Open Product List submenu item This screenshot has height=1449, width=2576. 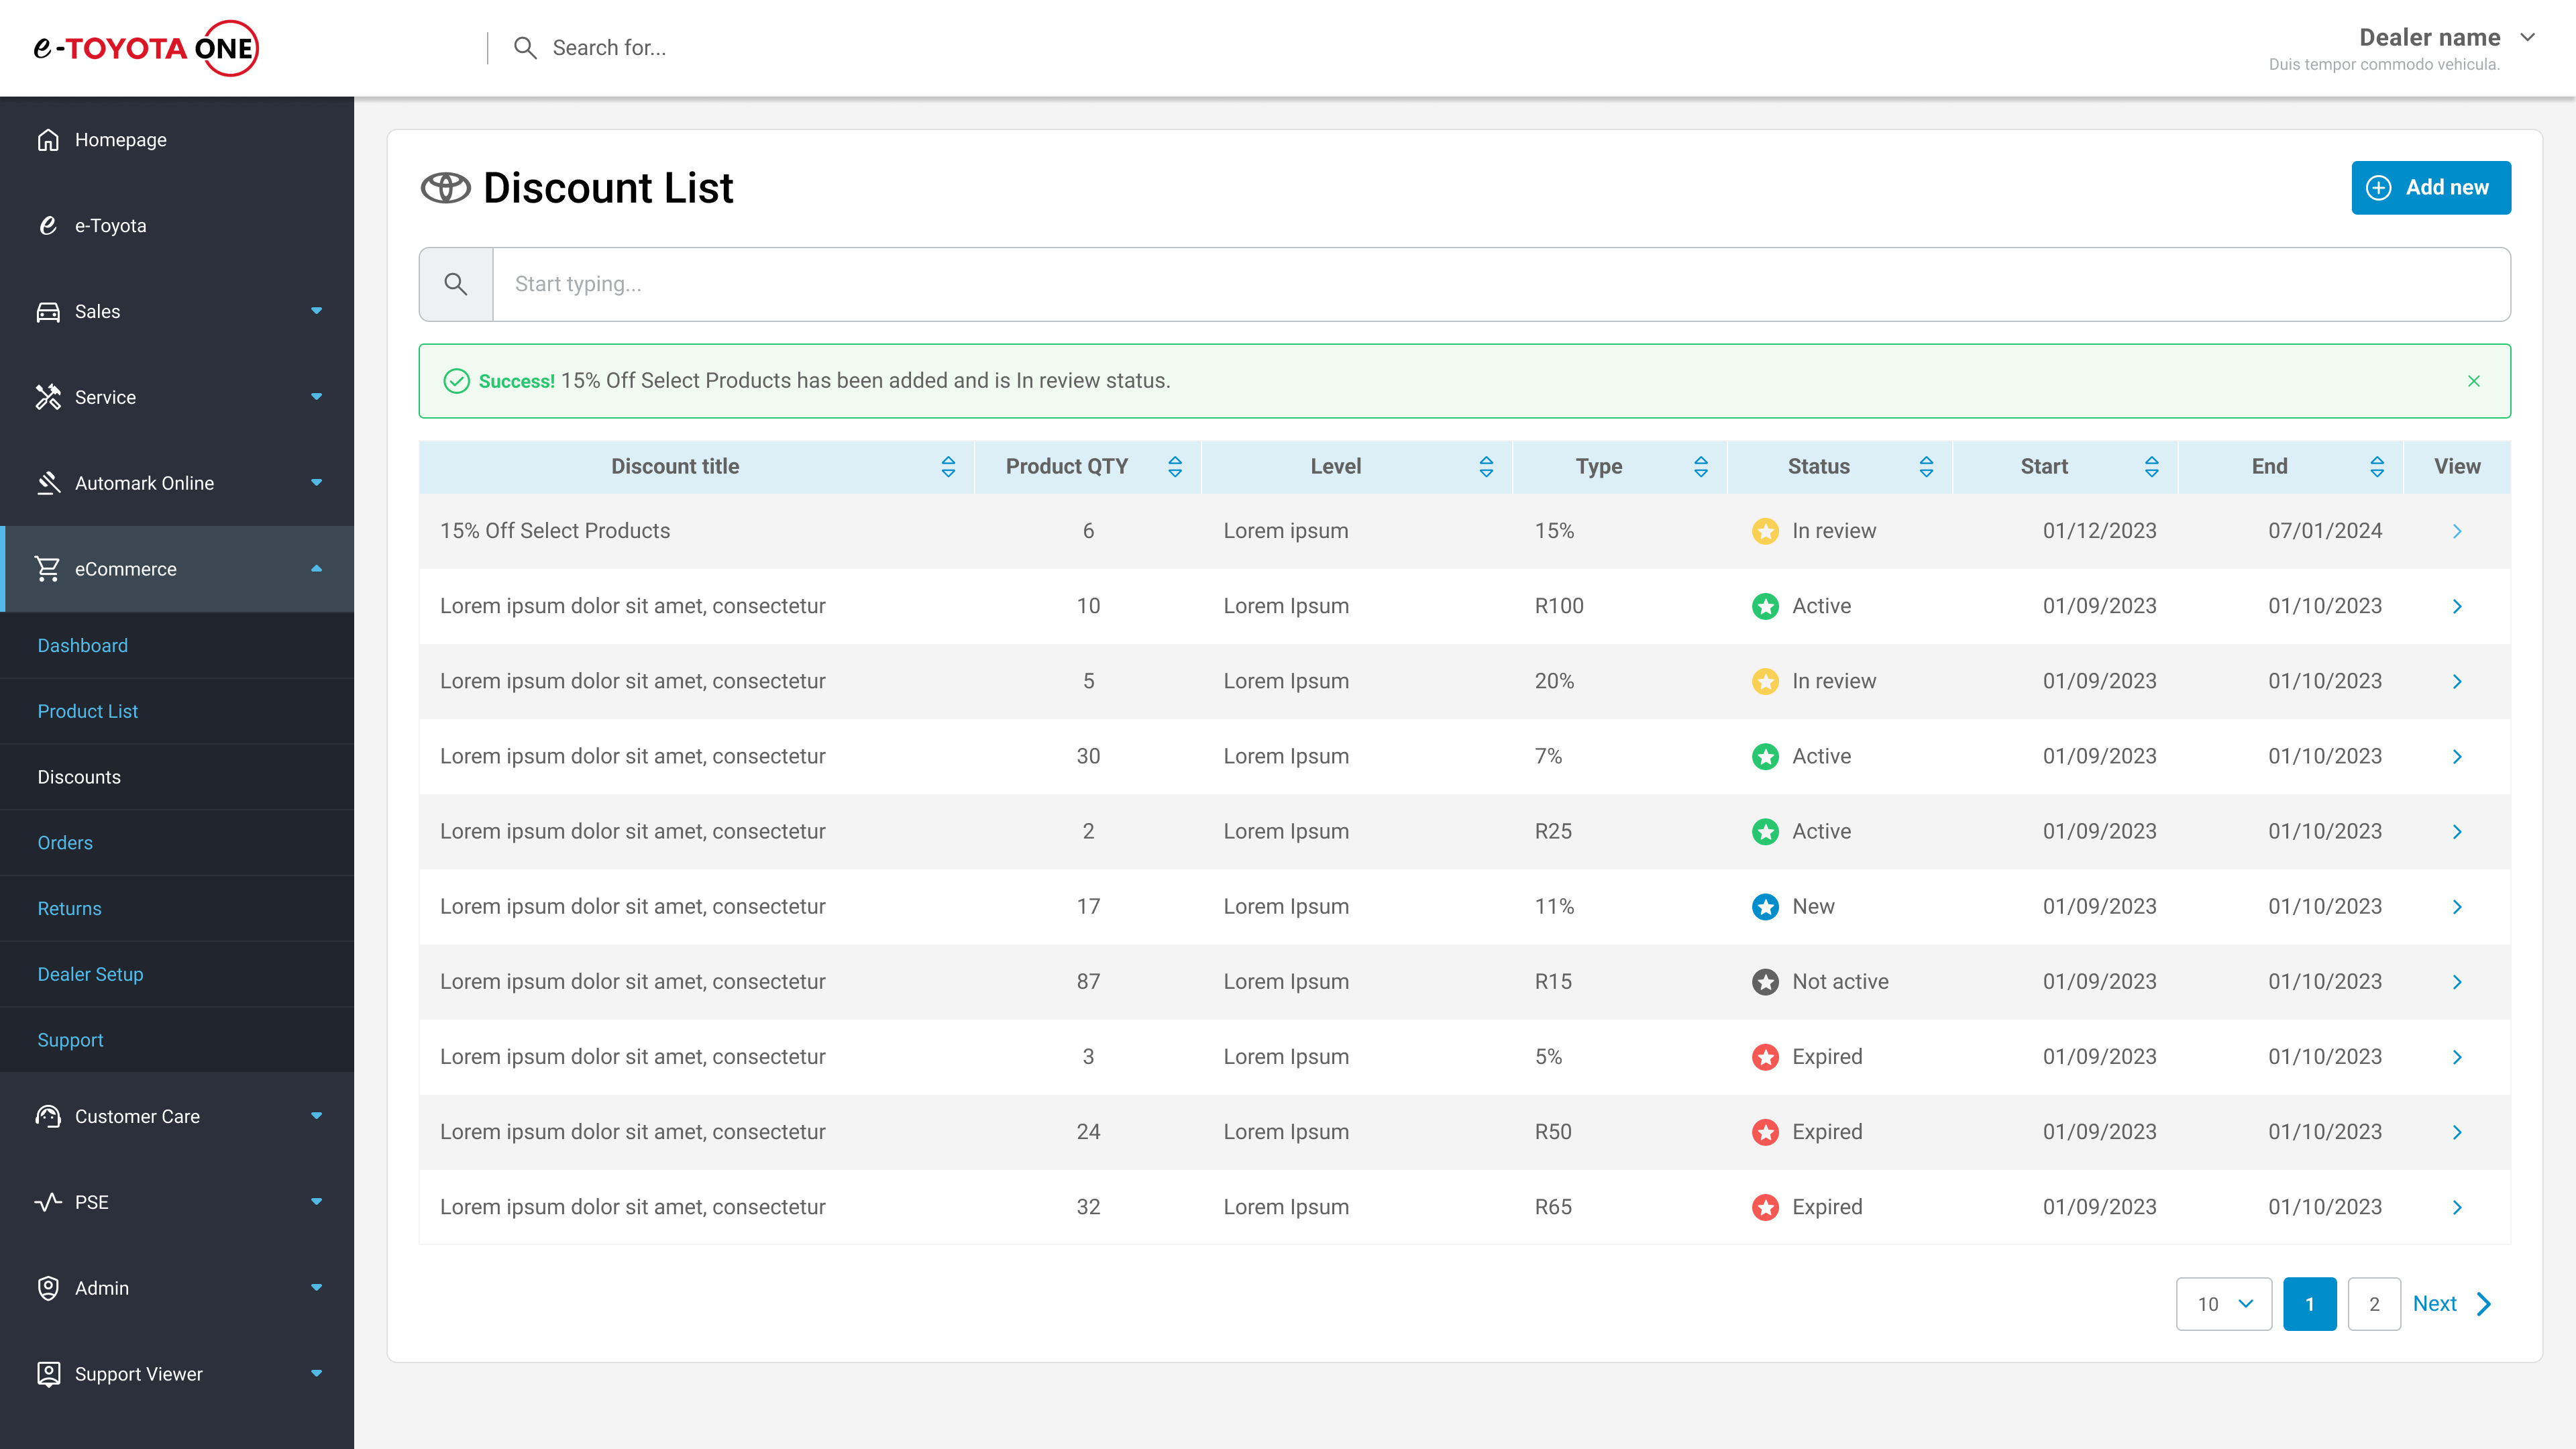[88, 711]
